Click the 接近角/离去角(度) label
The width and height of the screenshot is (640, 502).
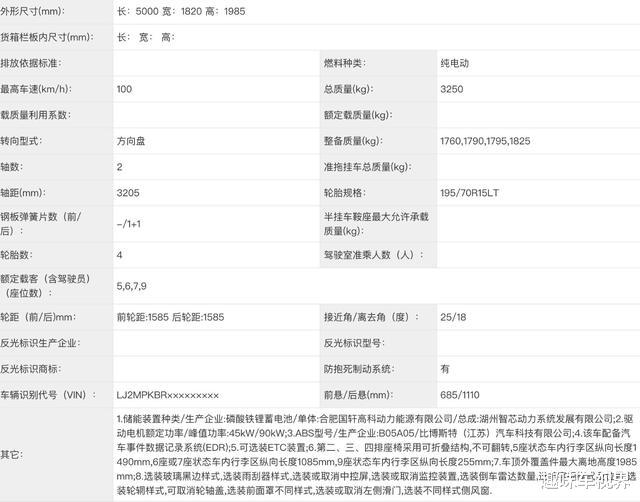point(371,317)
